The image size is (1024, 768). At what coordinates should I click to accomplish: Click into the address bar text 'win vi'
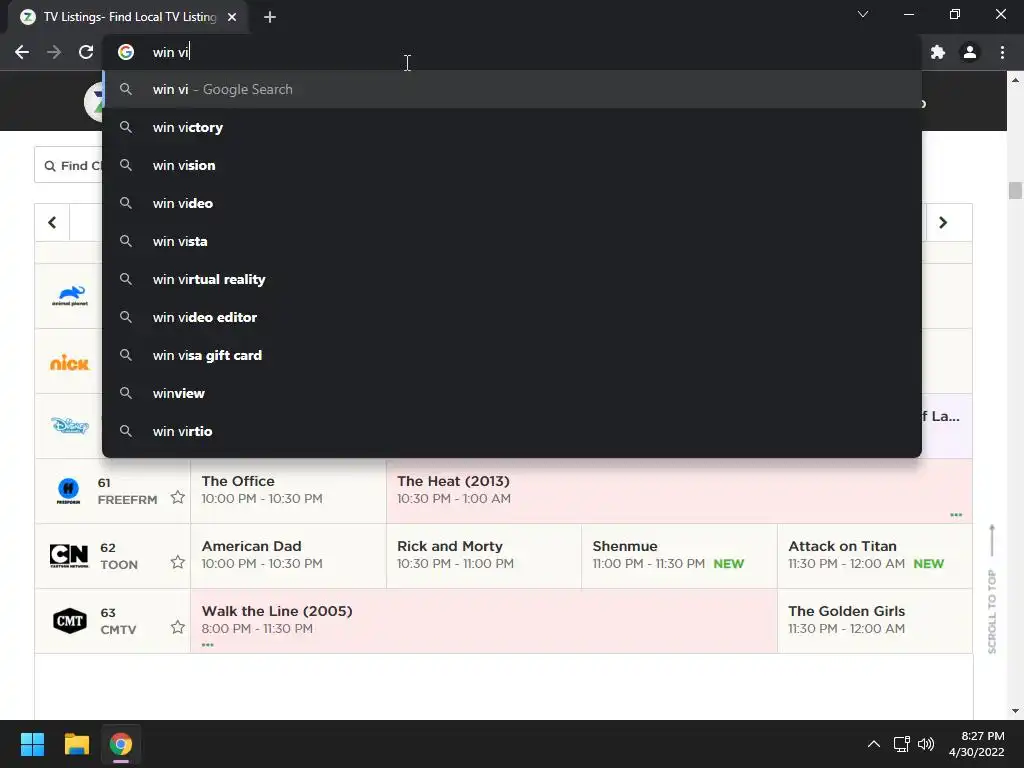171,52
